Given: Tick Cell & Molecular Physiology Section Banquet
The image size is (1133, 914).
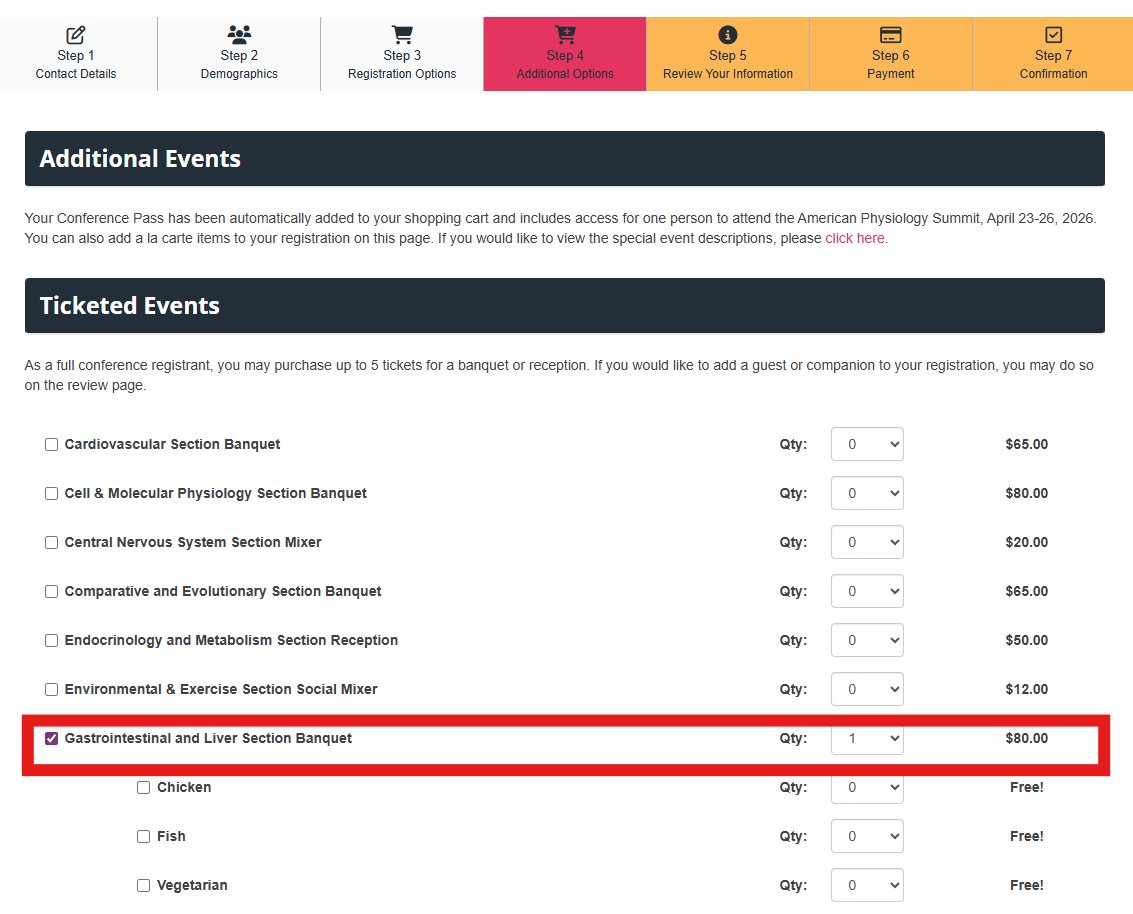Looking at the screenshot, I should coord(51,493).
